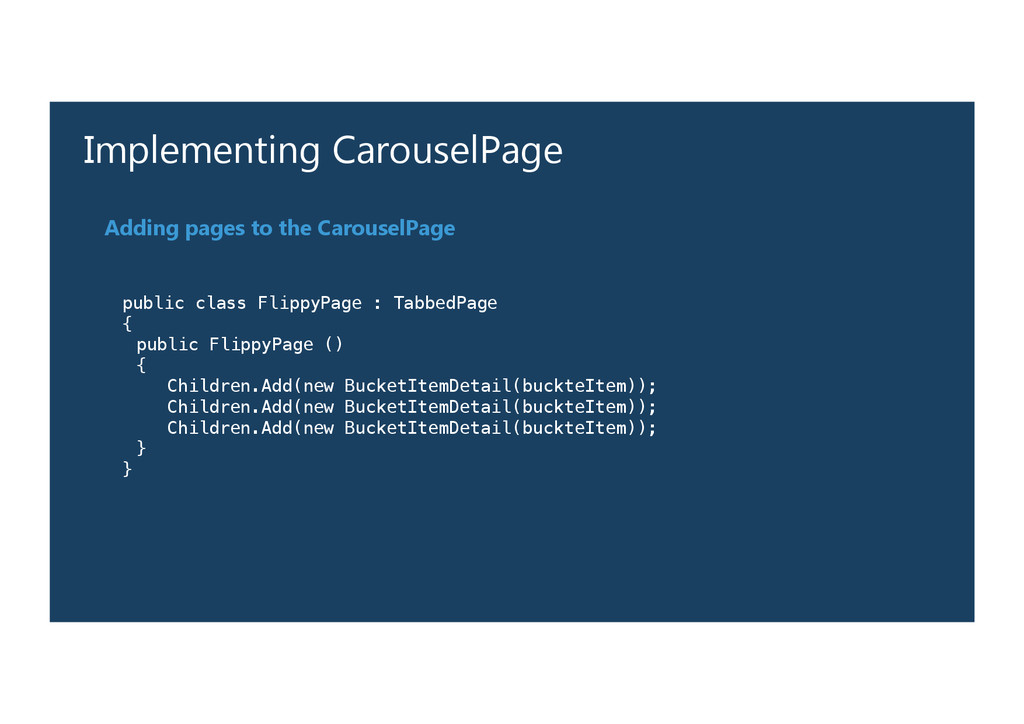Click the third Children.Add code line
Viewport: 1024px width, 724px height.
click(411, 428)
